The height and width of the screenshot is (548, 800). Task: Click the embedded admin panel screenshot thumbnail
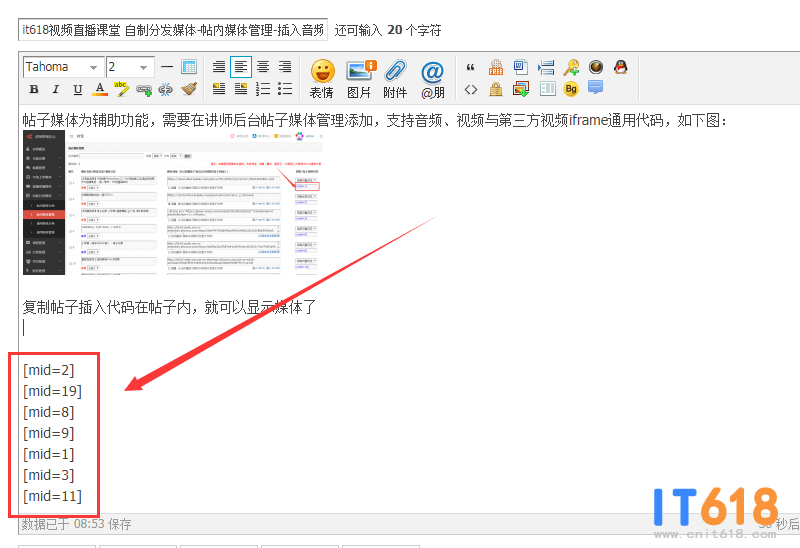(x=173, y=205)
